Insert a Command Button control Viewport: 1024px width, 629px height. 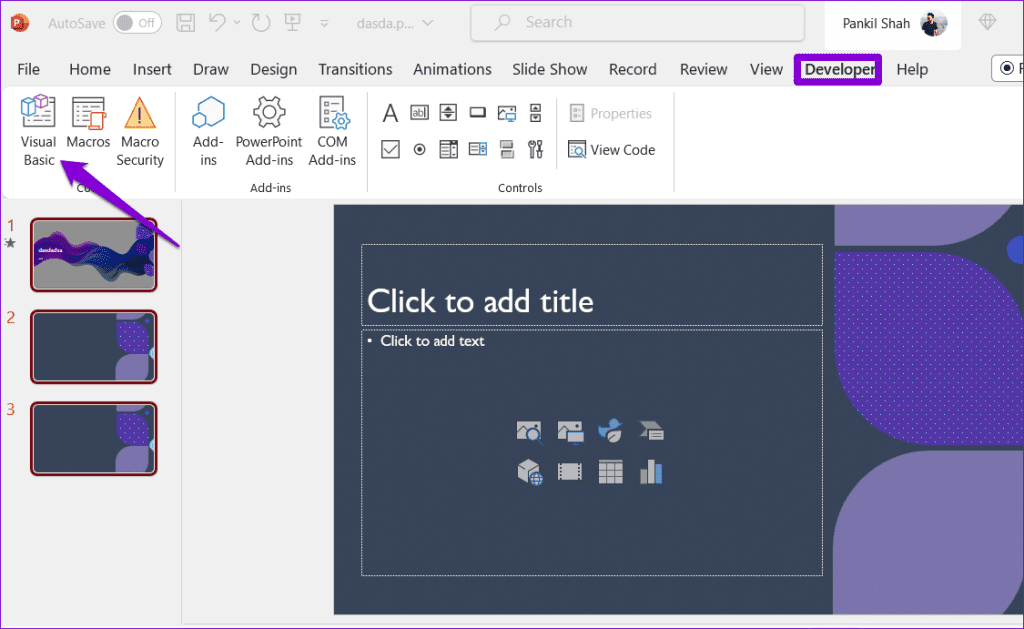click(477, 112)
